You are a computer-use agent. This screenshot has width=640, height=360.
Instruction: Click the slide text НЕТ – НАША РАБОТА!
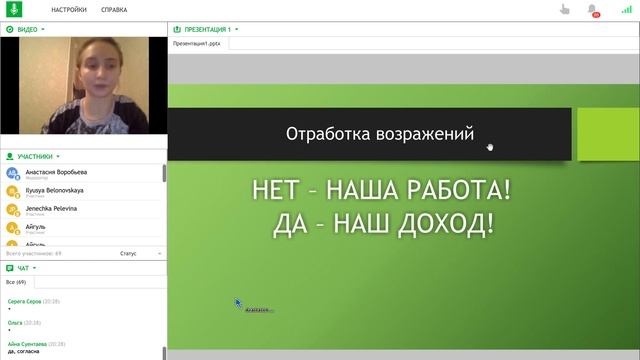[382, 190]
